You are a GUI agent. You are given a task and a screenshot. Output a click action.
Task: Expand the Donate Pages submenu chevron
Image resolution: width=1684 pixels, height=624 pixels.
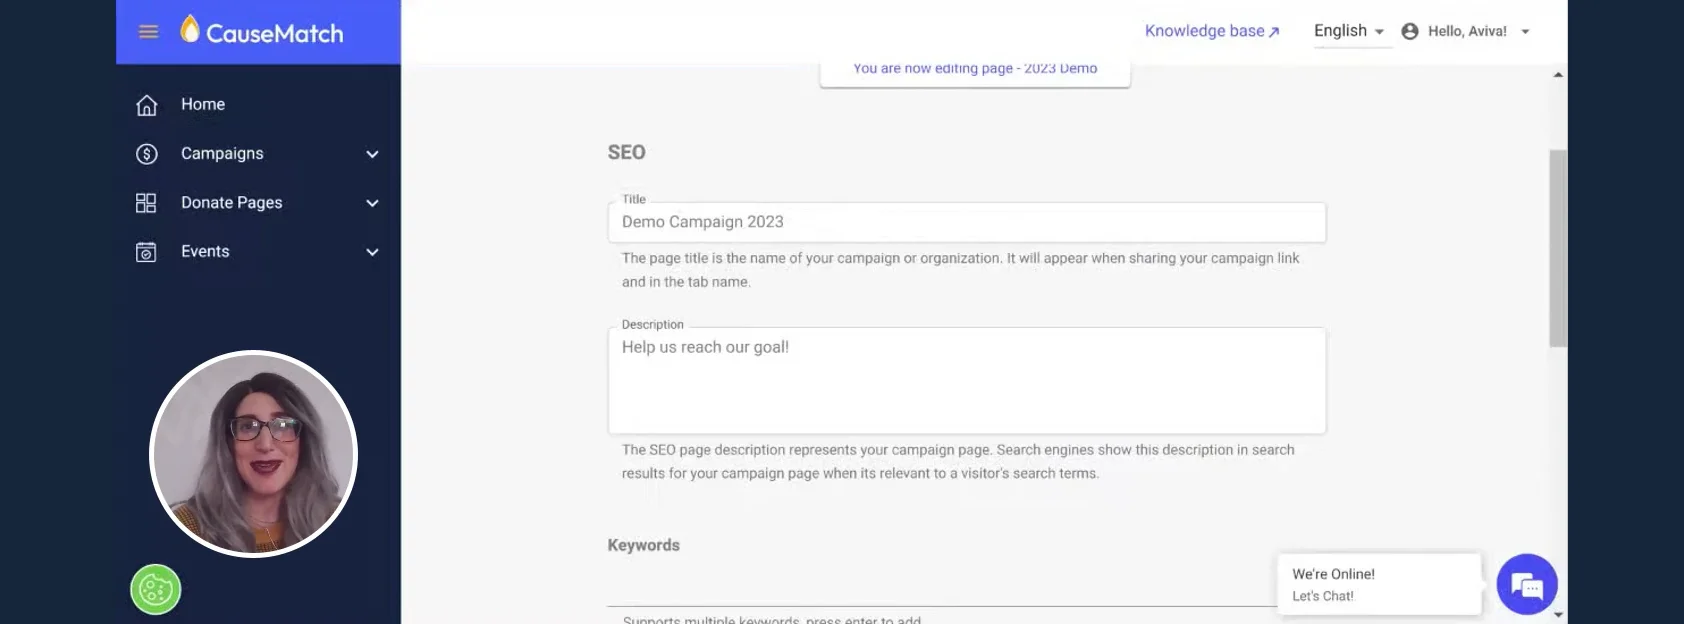coord(372,203)
